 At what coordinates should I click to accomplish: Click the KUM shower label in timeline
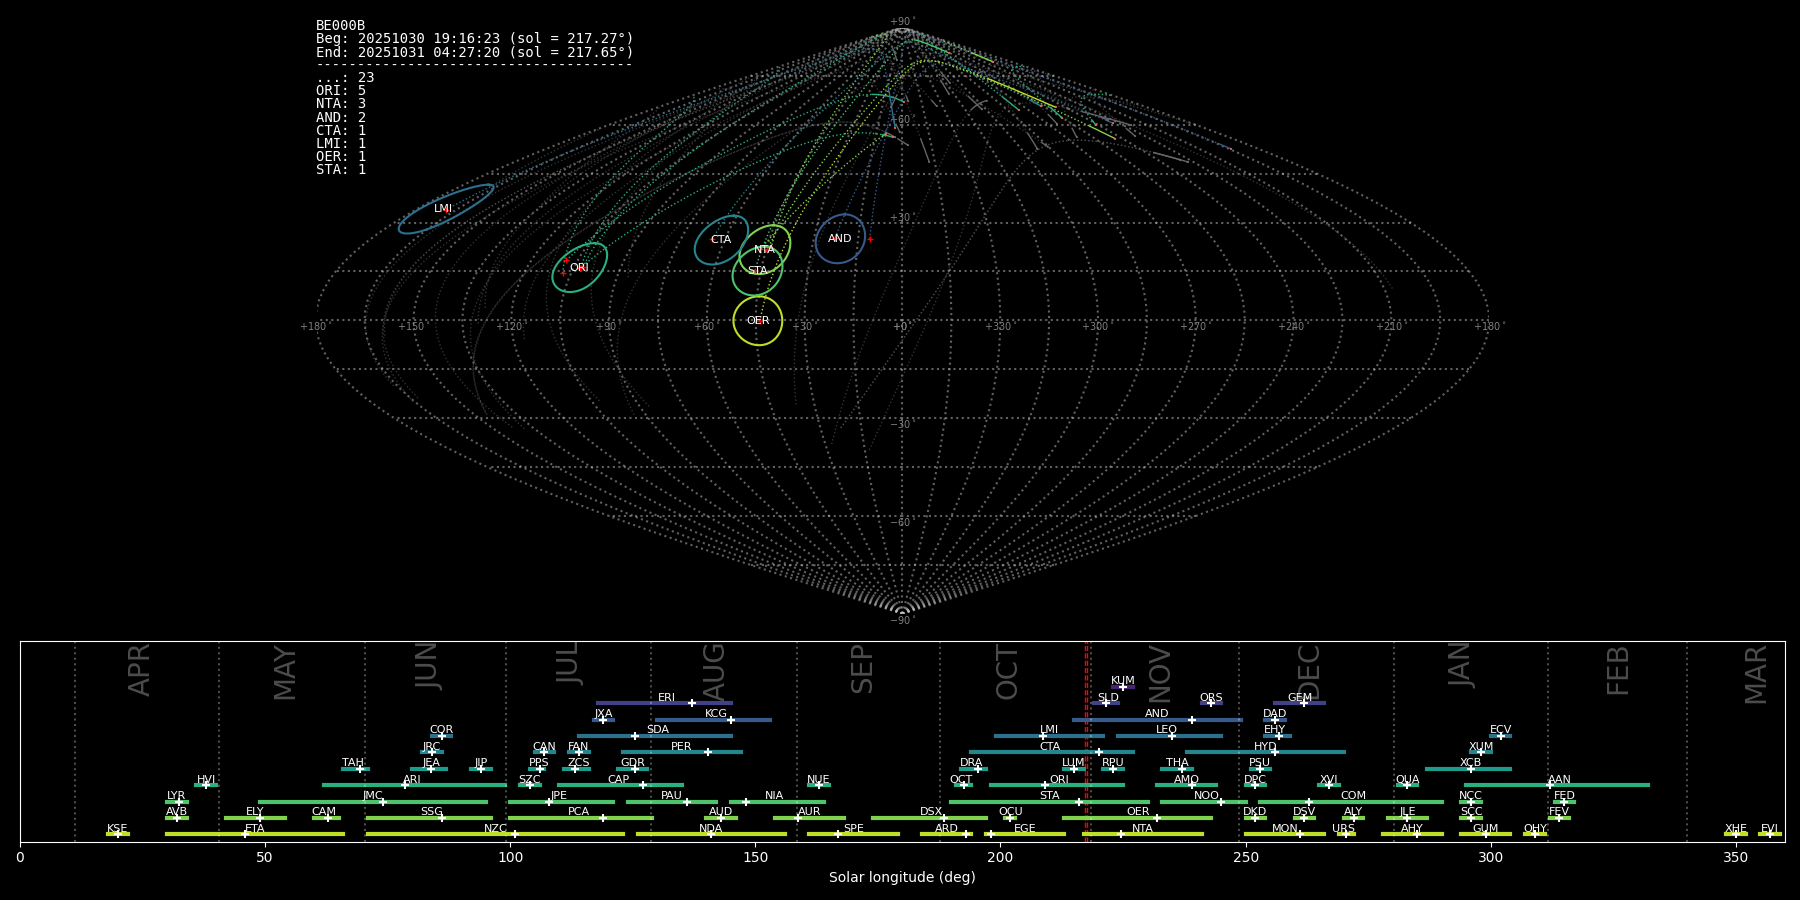pyautogui.click(x=1122, y=681)
